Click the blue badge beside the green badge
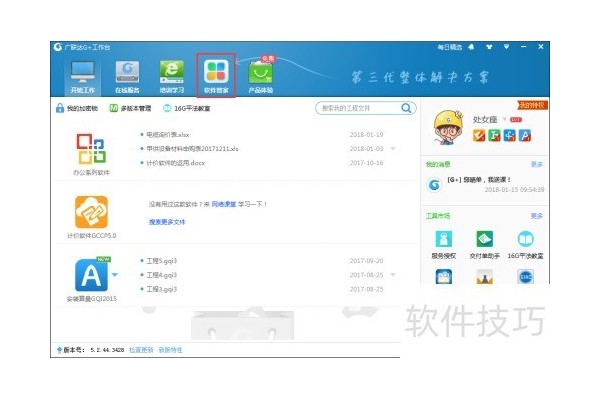Image resolution: width=600 pixels, height=400 pixels. pos(509,136)
